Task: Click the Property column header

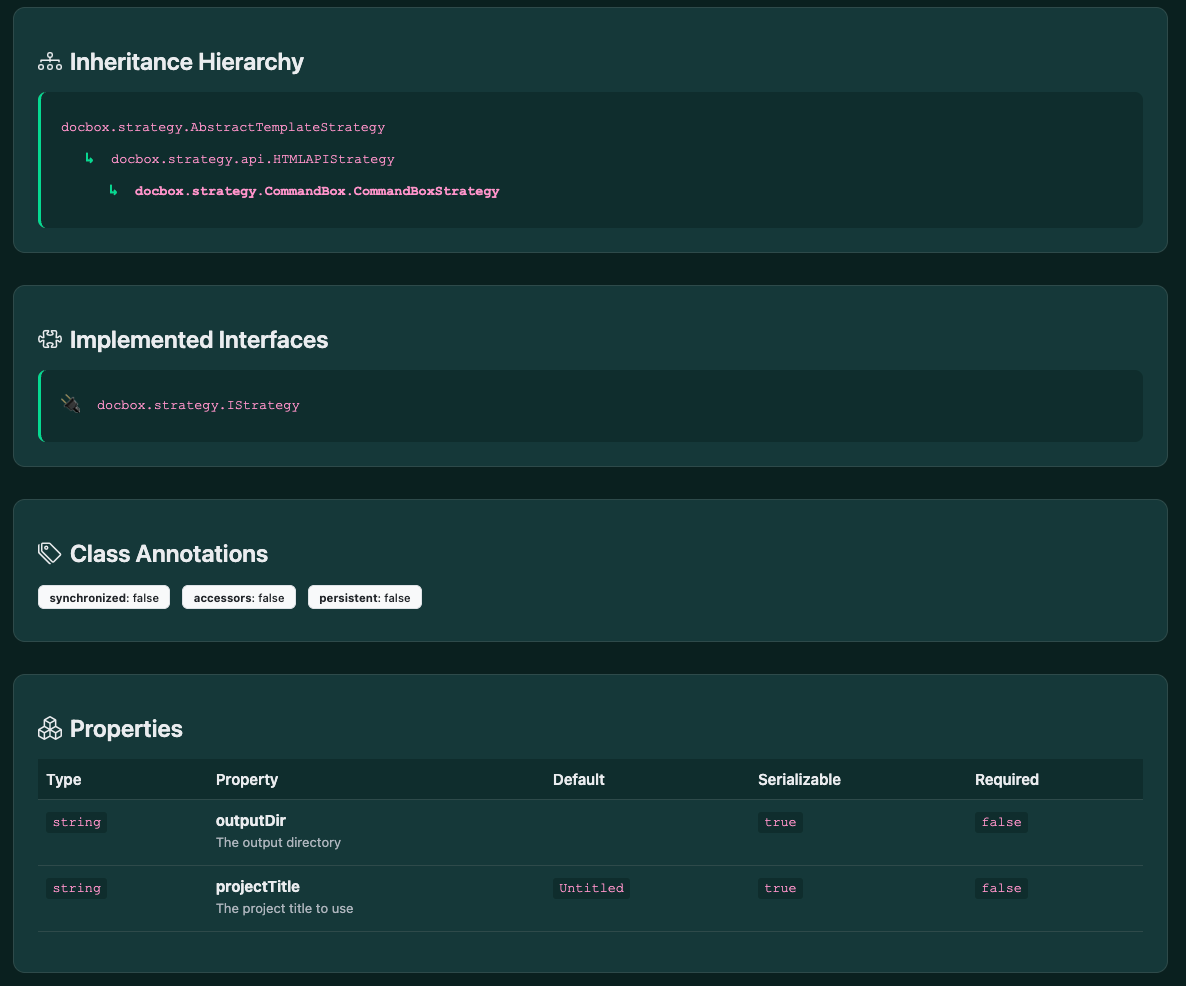Action: click(247, 780)
